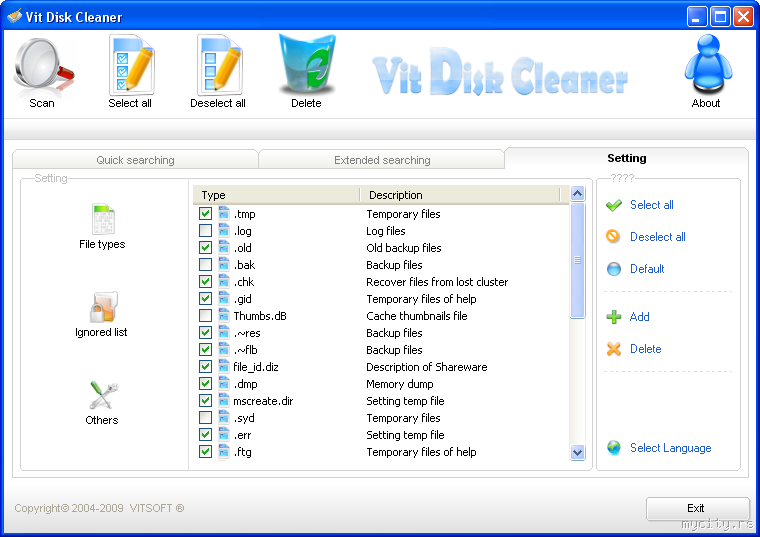Click the file icon for .tmp
The width and height of the screenshot is (760, 537).
click(x=223, y=213)
